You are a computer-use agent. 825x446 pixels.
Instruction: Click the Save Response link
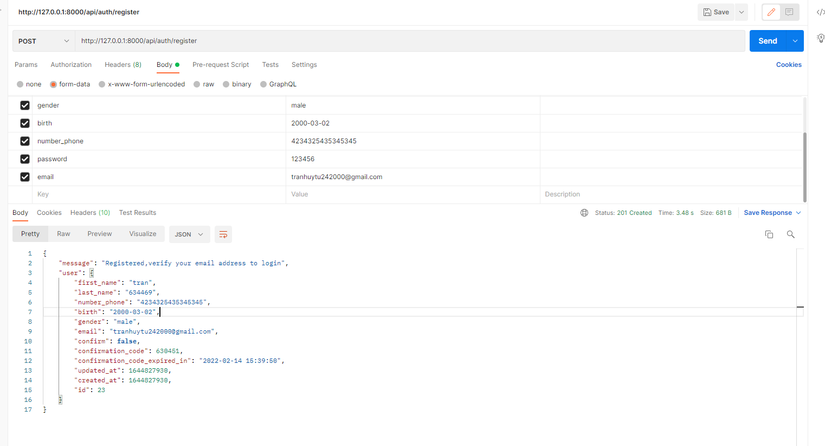tap(768, 213)
